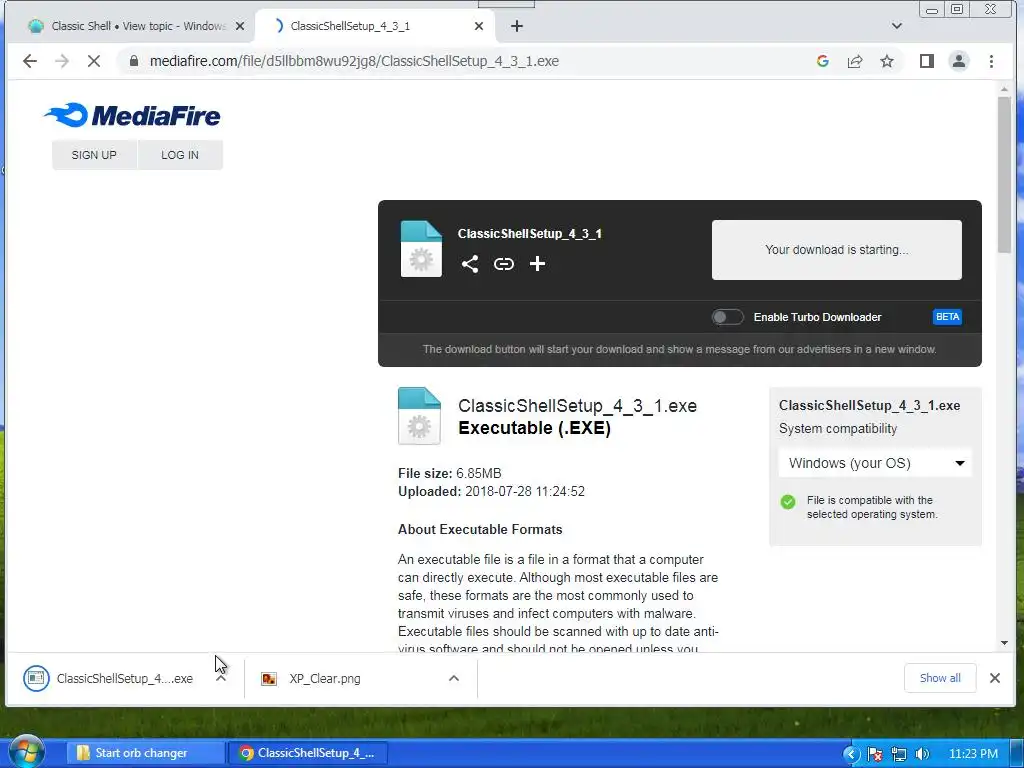
Task: Share the file with the share icon
Action: (x=470, y=264)
